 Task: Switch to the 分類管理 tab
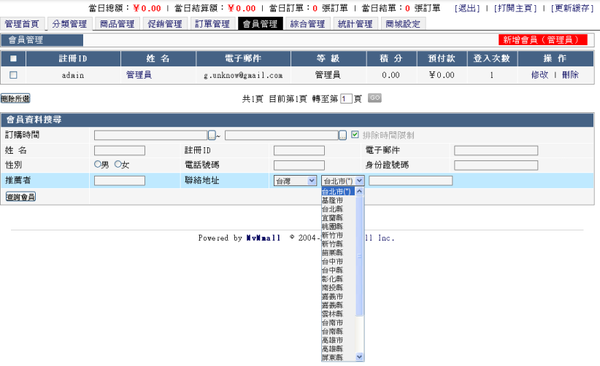coord(70,24)
